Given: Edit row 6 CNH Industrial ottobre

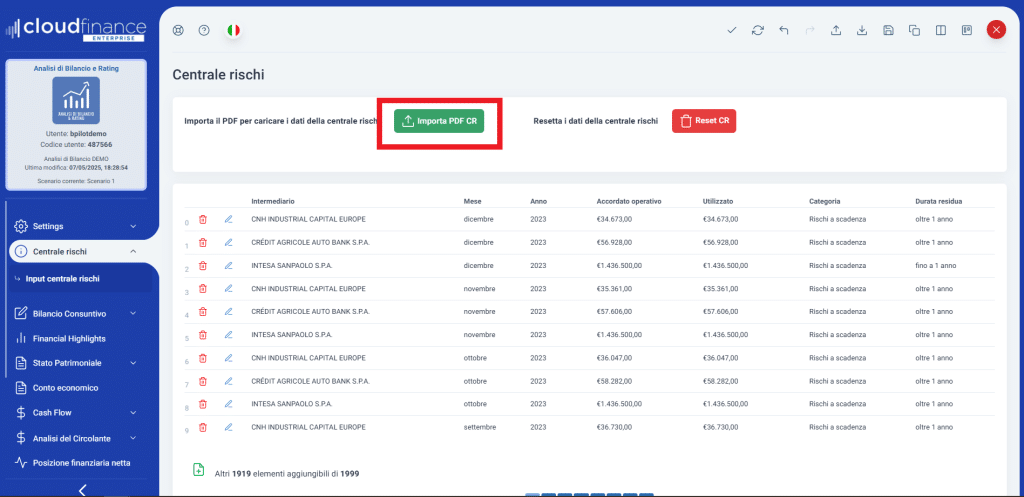Looking at the screenshot, I should click(229, 358).
